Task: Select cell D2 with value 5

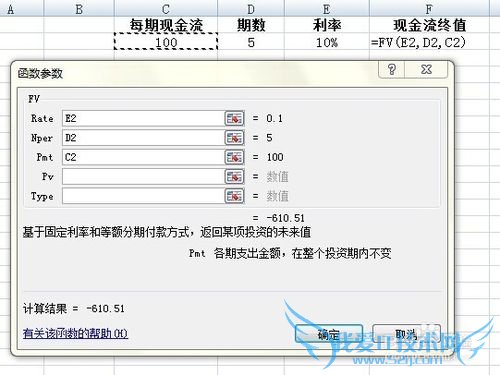Action: click(x=251, y=42)
